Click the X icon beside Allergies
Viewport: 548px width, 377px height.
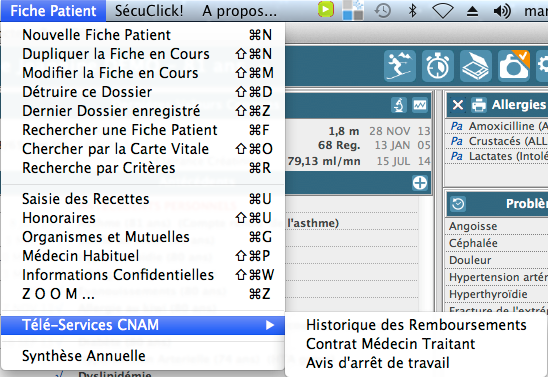pyautogui.click(x=458, y=105)
